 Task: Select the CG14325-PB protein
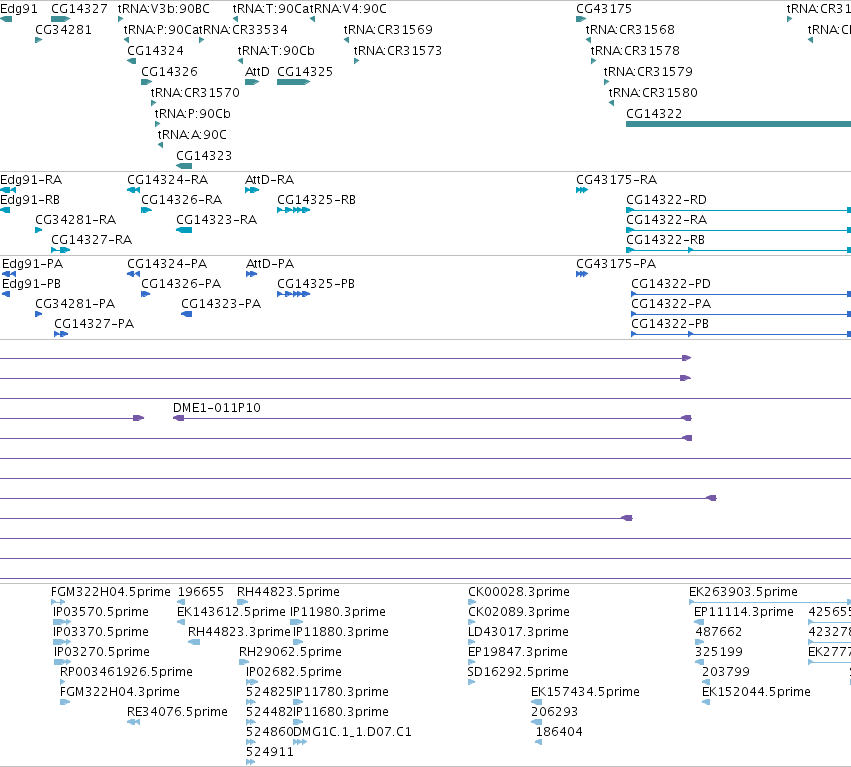294,294
